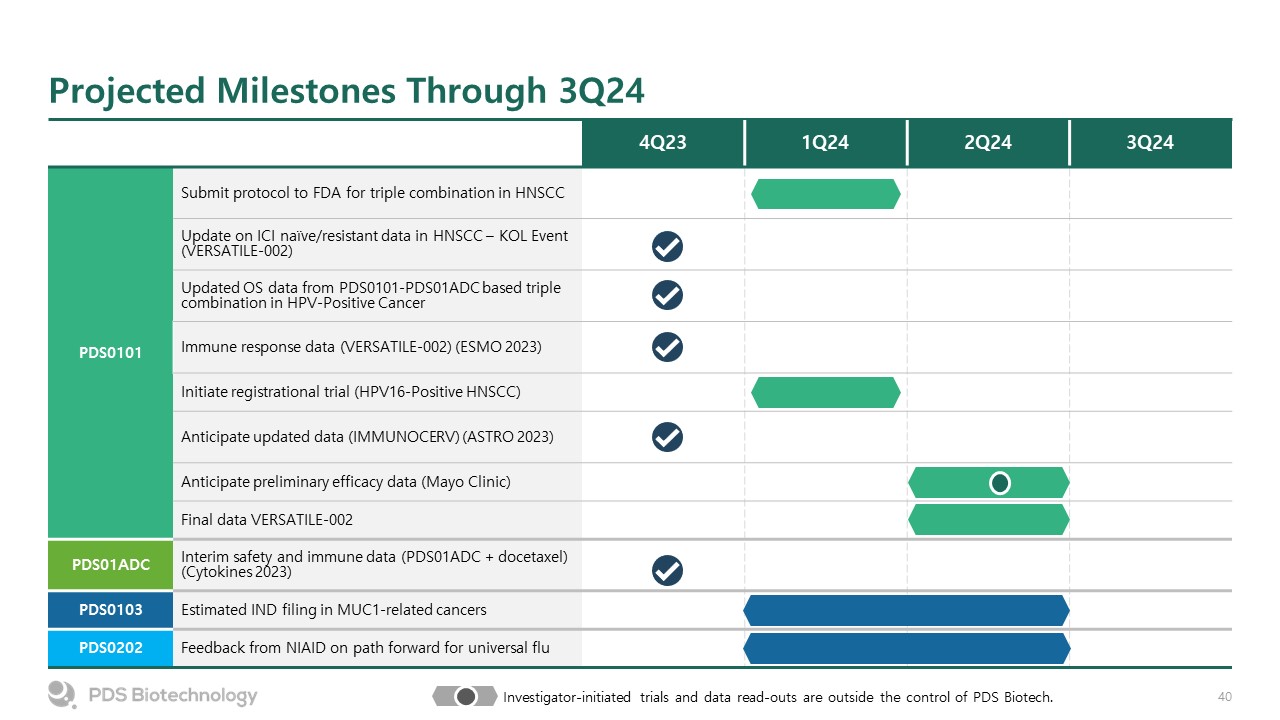Click the legend pill icon in footer

tap(465, 696)
